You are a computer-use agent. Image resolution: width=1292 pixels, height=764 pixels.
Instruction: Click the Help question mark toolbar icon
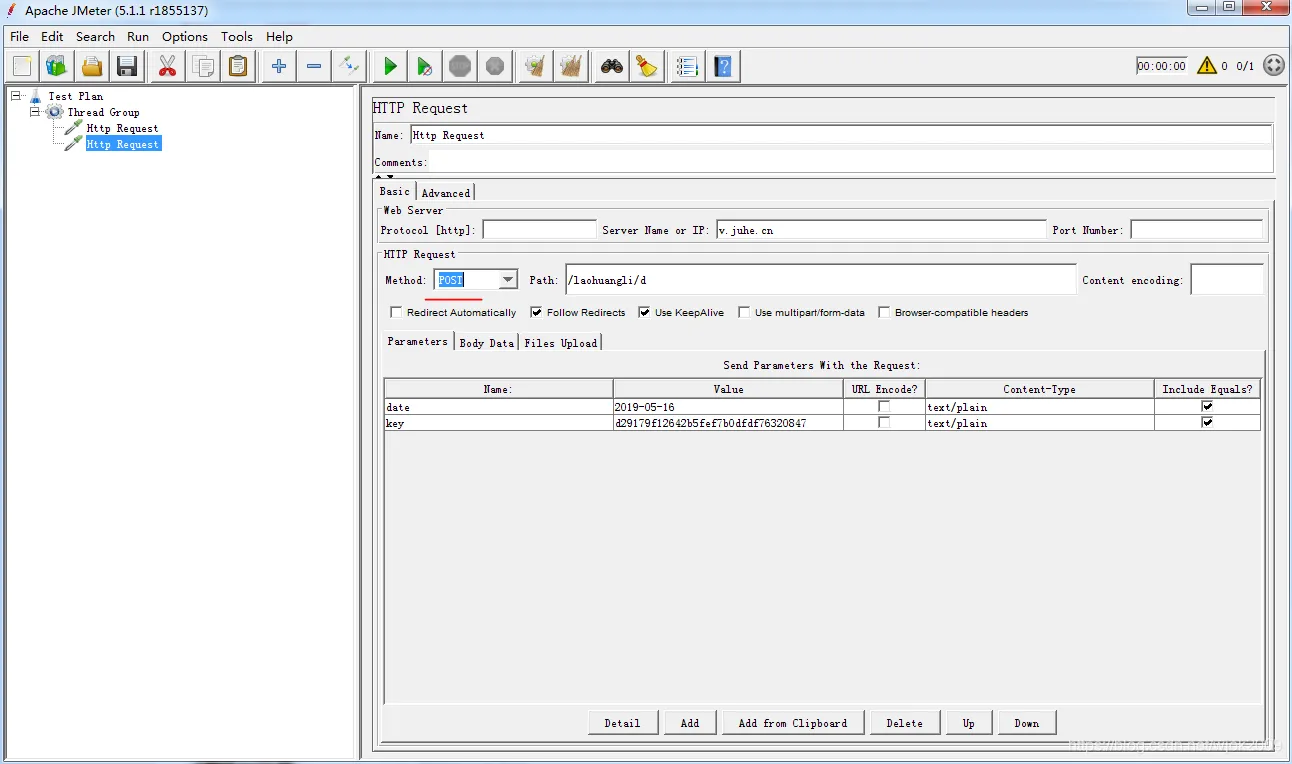click(x=723, y=67)
